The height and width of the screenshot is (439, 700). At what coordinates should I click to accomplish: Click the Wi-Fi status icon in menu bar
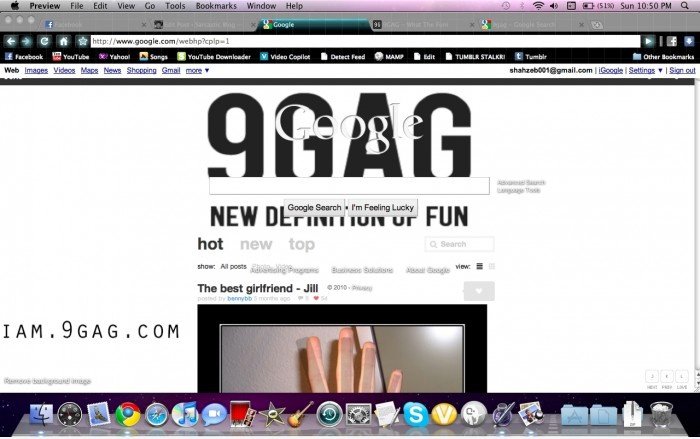coord(538,6)
